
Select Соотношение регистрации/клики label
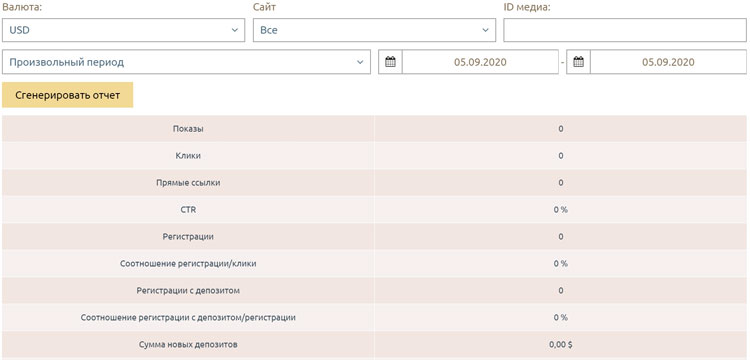(x=188, y=263)
